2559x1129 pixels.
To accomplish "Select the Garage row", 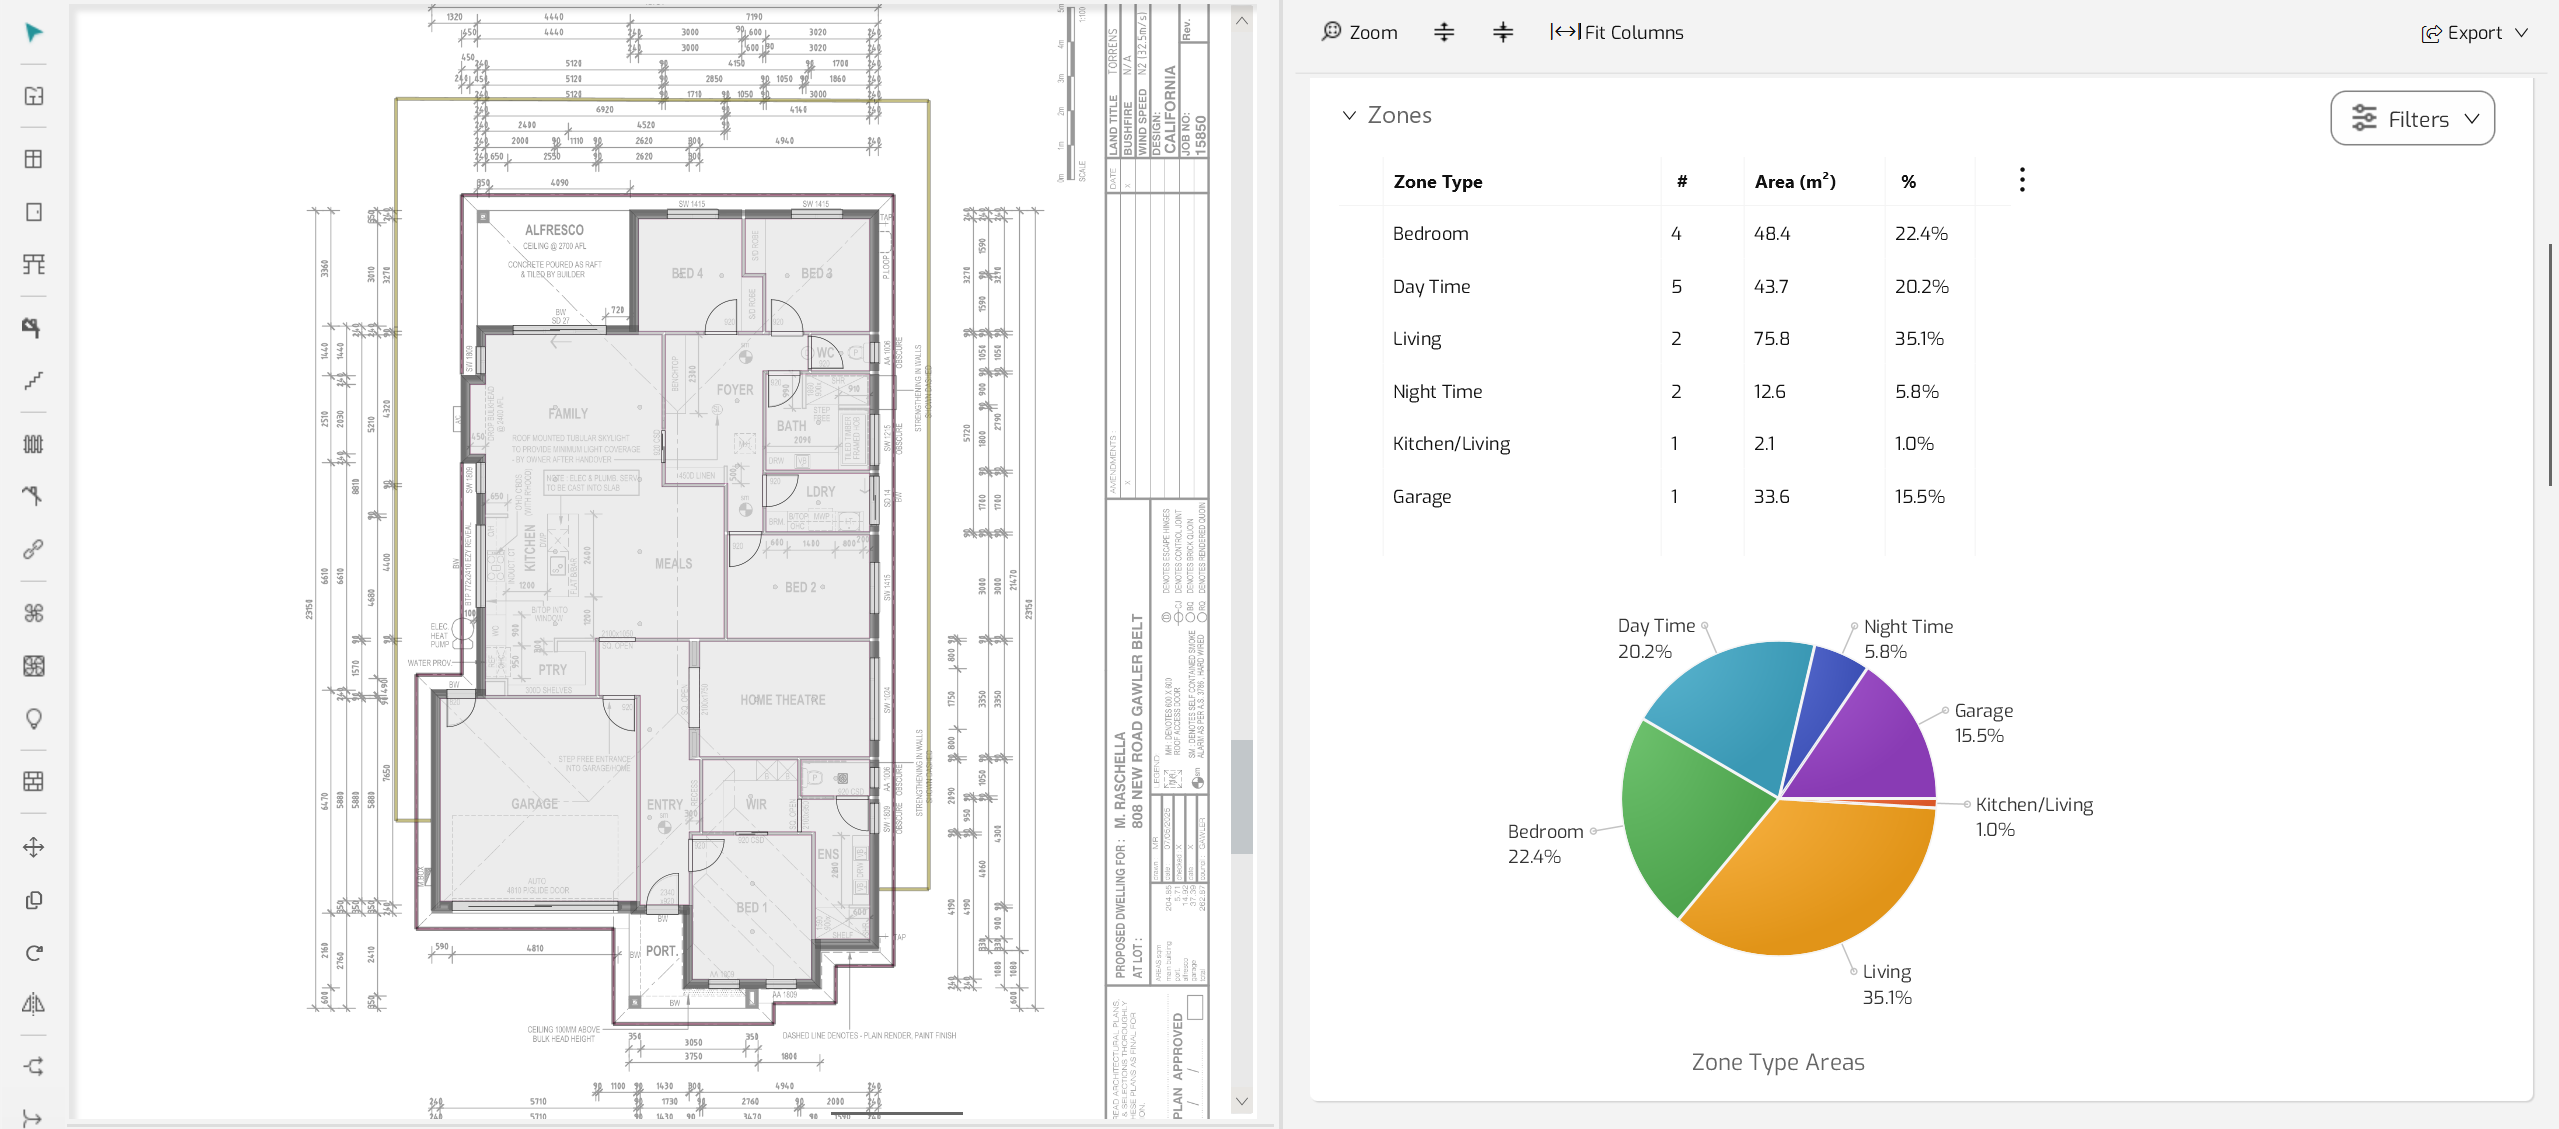I will click(x=1675, y=497).
